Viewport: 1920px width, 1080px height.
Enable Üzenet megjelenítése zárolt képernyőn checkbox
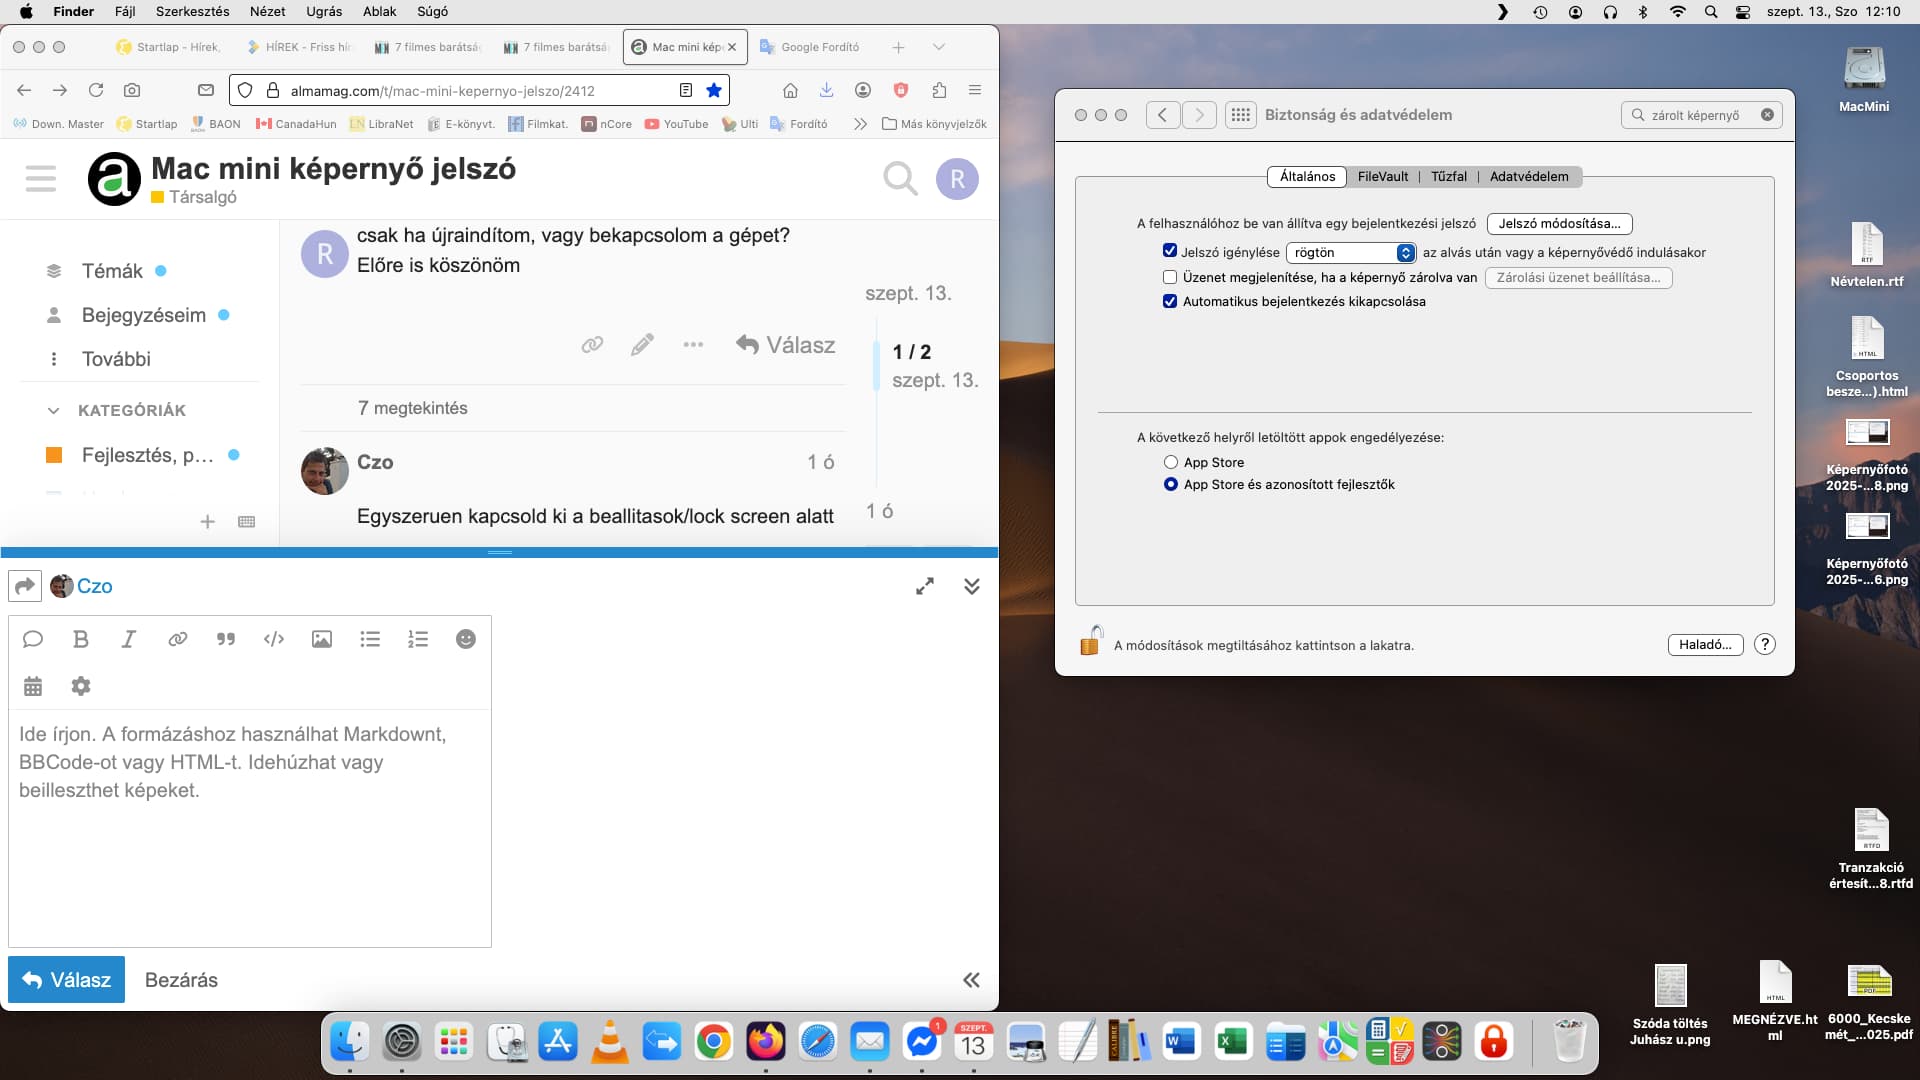pyautogui.click(x=1170, y=277)
